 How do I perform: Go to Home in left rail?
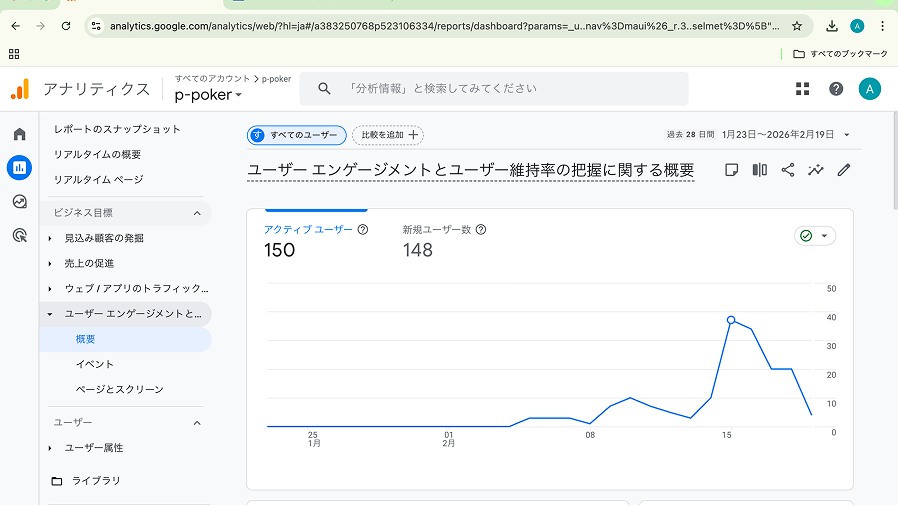tap(19, 134)
